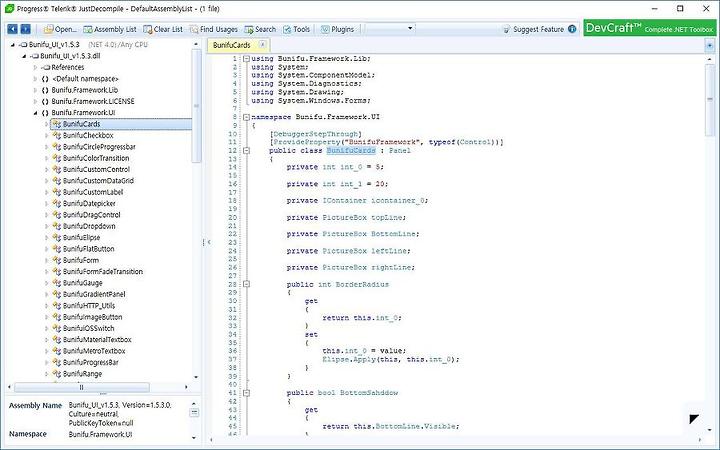This screenshot has width=720, height=450.
Task: Click the BunifuHTTP_Utils class icon
Action: tap(56, 305)
